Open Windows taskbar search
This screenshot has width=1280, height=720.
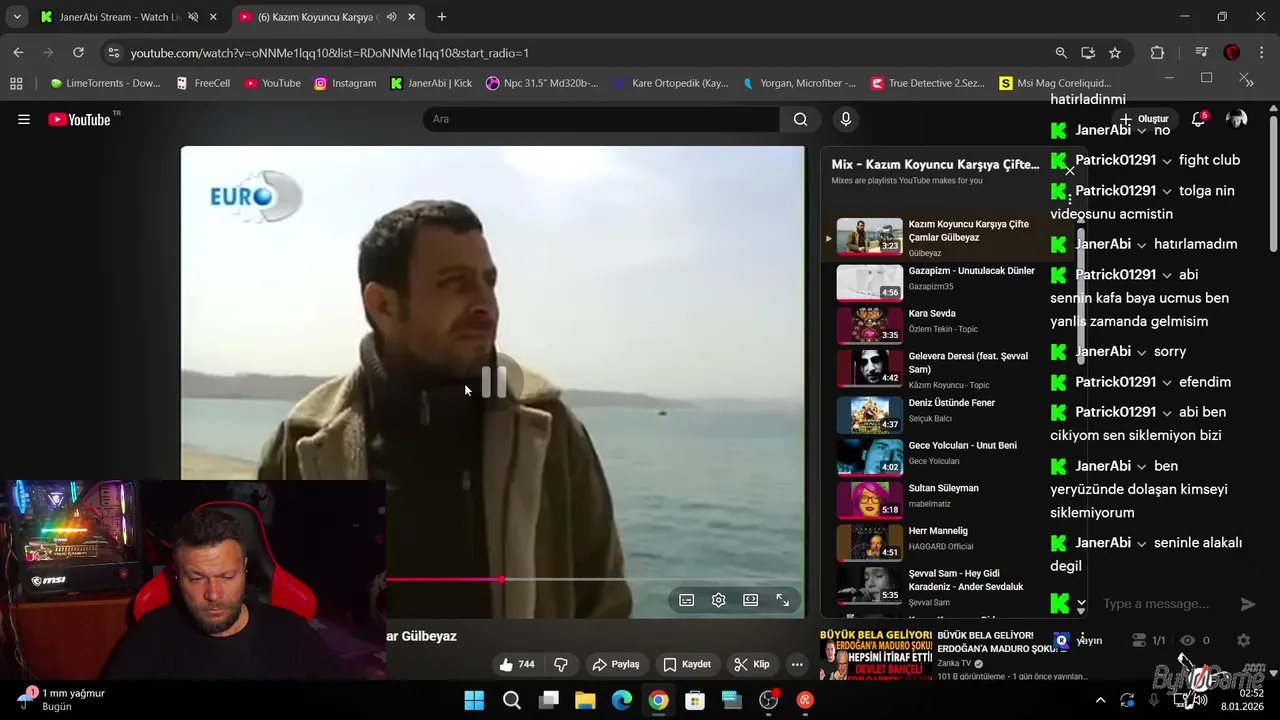pyautogui.click(x=511, y=700)
